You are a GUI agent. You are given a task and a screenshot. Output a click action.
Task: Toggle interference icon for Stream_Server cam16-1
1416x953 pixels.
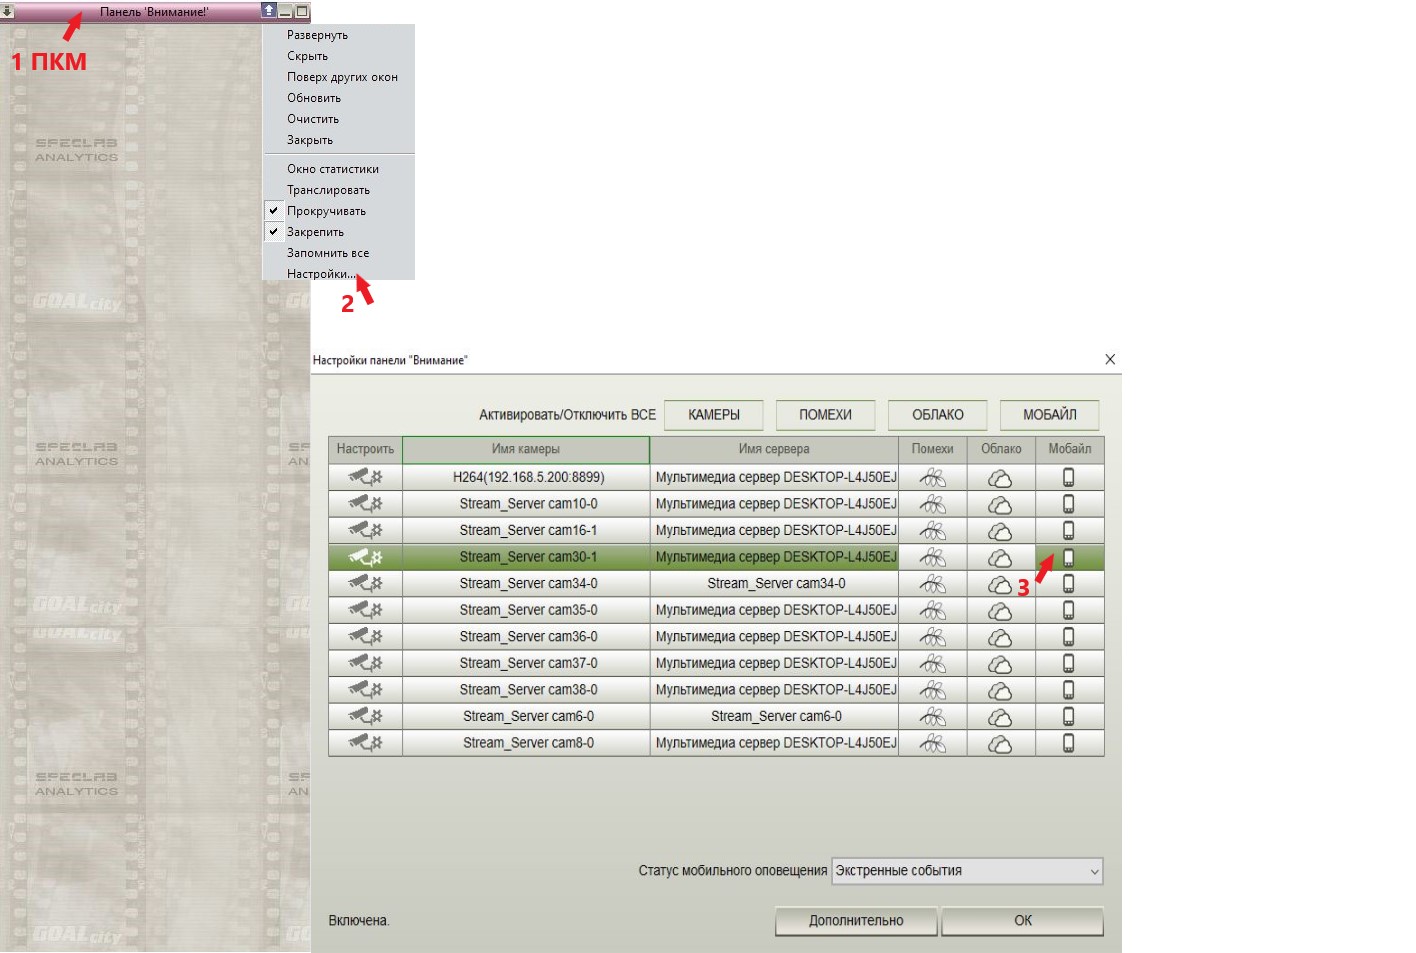click(x=932, y=530)
